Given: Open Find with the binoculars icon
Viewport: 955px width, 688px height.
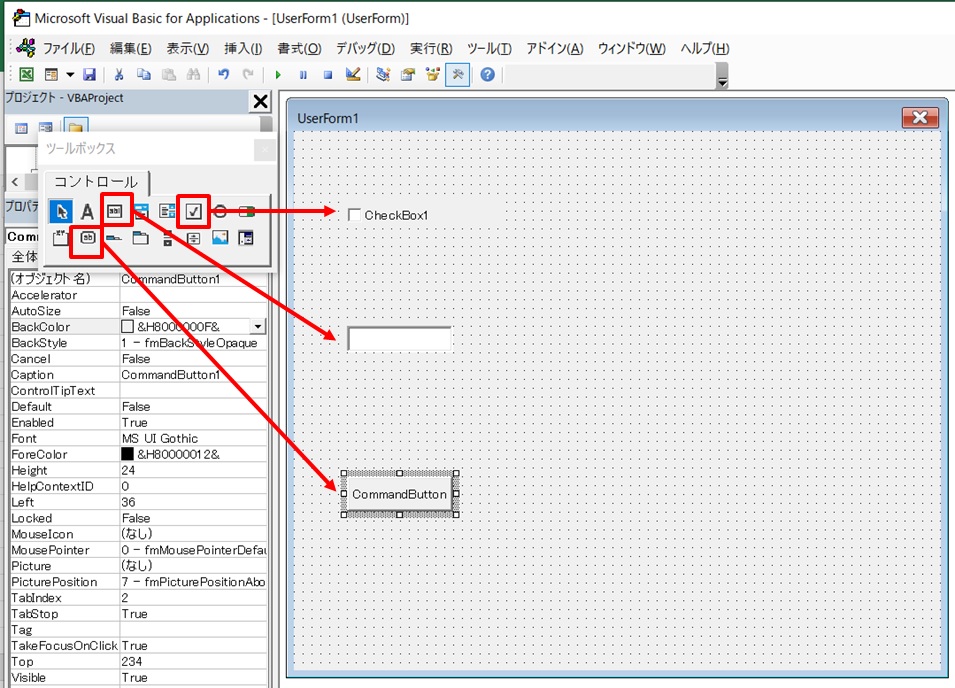Looking at the screenshot, I should pyautogui.click(x=194, y=74).
